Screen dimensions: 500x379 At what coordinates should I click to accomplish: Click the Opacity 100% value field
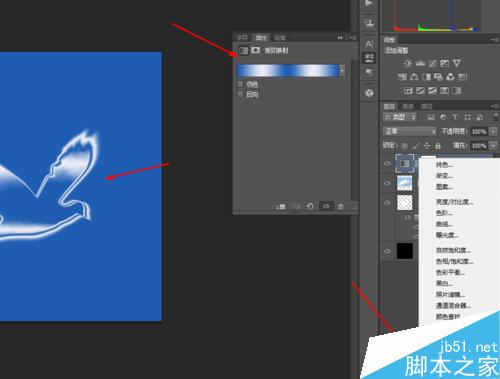[x=479, y=132]
